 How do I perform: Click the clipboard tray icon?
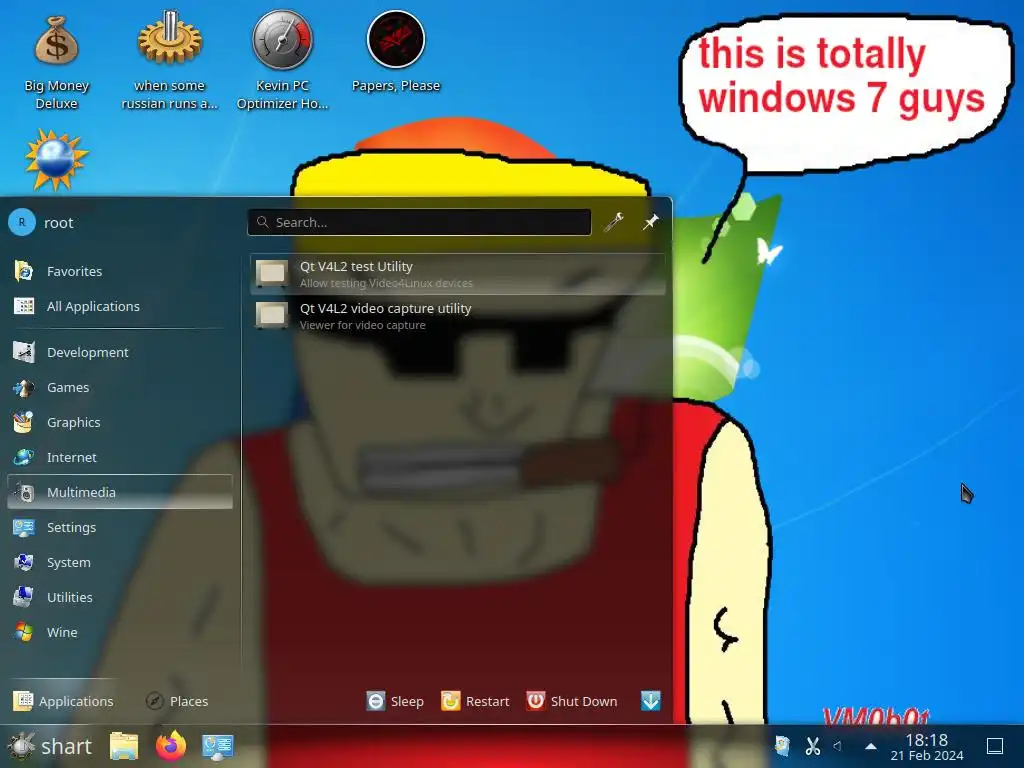tap(782, 746)
